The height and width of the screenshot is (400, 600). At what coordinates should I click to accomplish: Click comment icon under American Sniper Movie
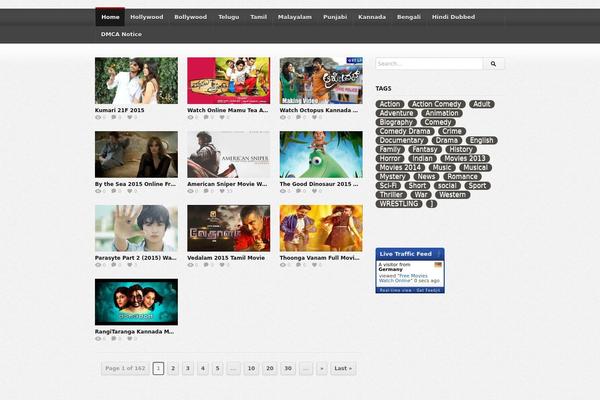tap(206, 191)
